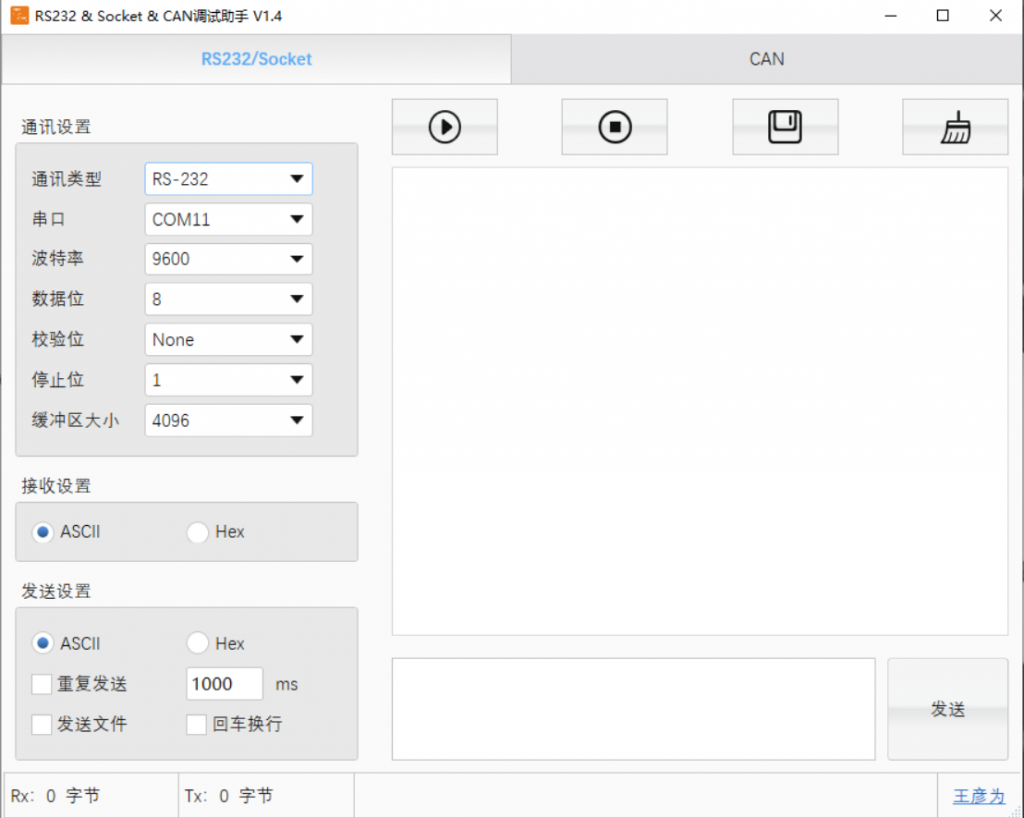This screenshot has width=1024, height=818.
Task: Switch to the CAN tab
Action: click(767, 59)
